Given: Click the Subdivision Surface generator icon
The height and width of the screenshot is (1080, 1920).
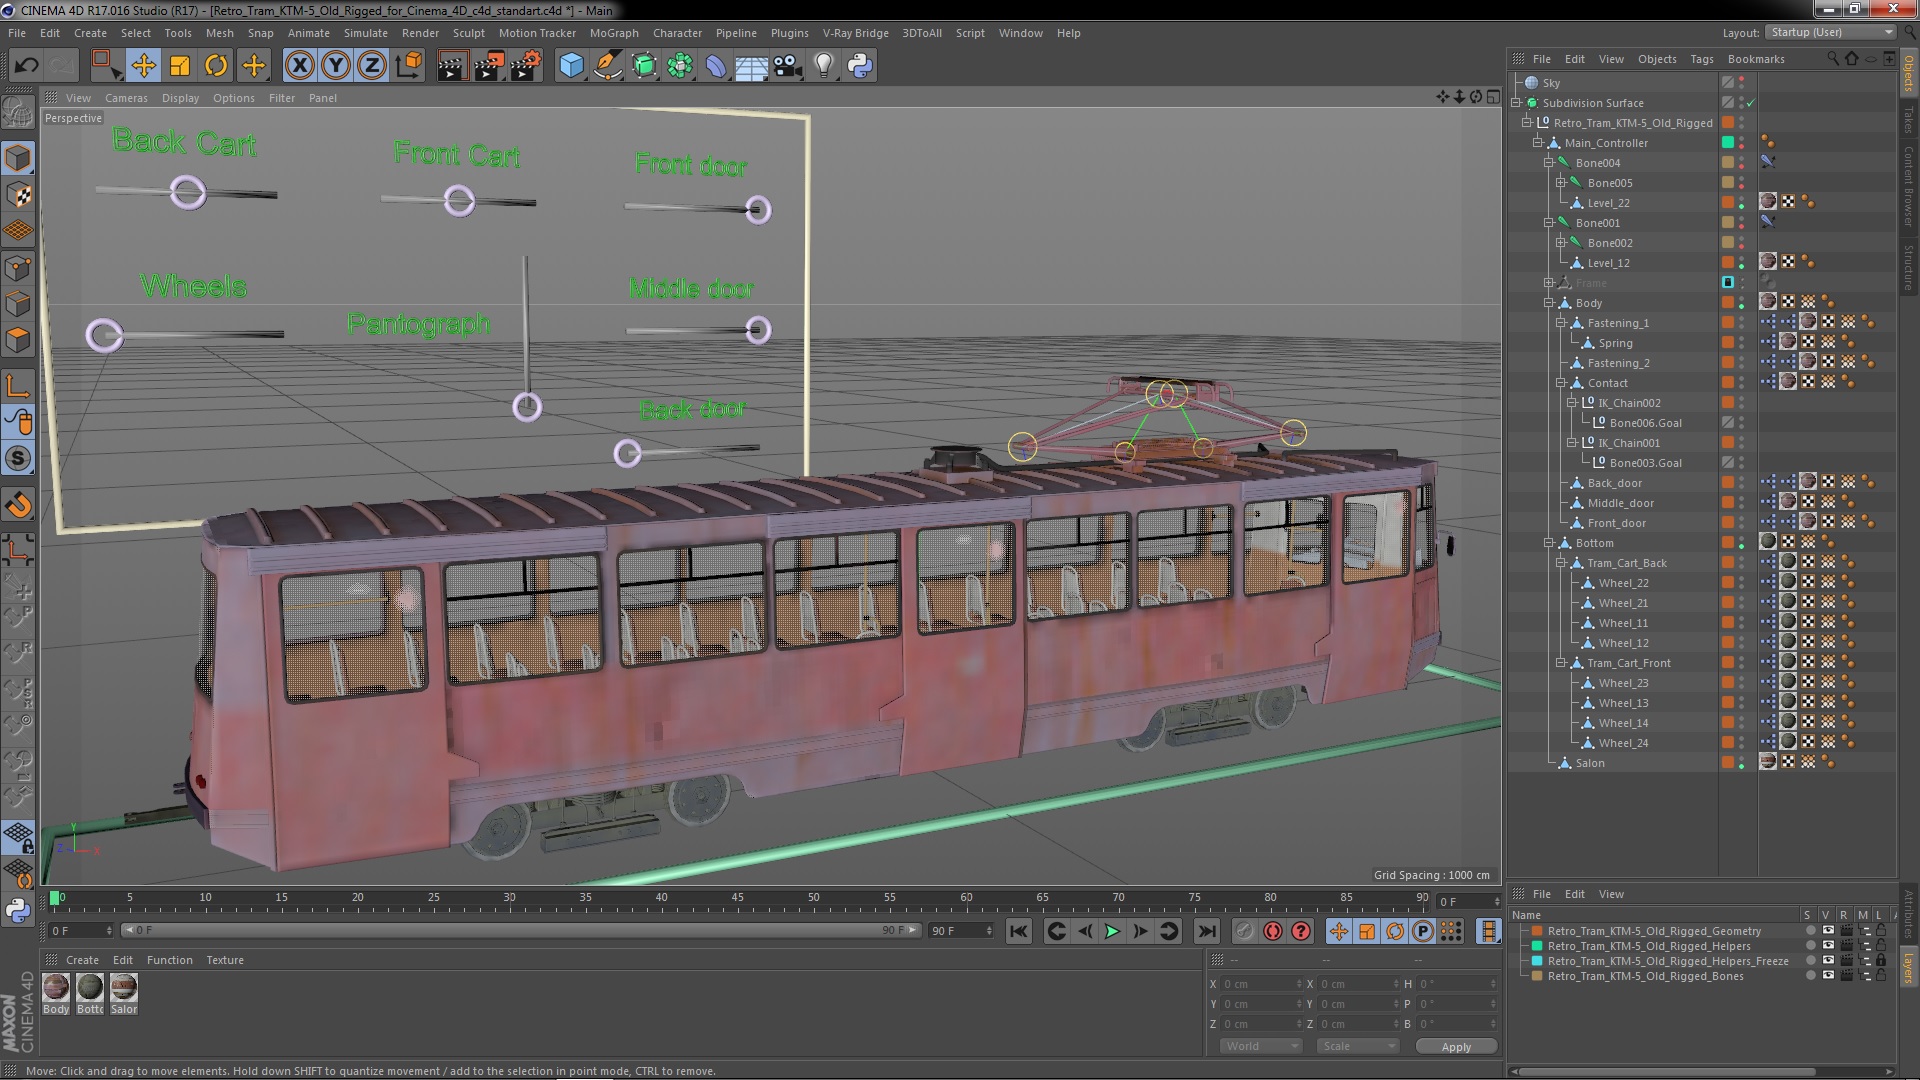Looking at the screenshot, I should tap(644, 66).
